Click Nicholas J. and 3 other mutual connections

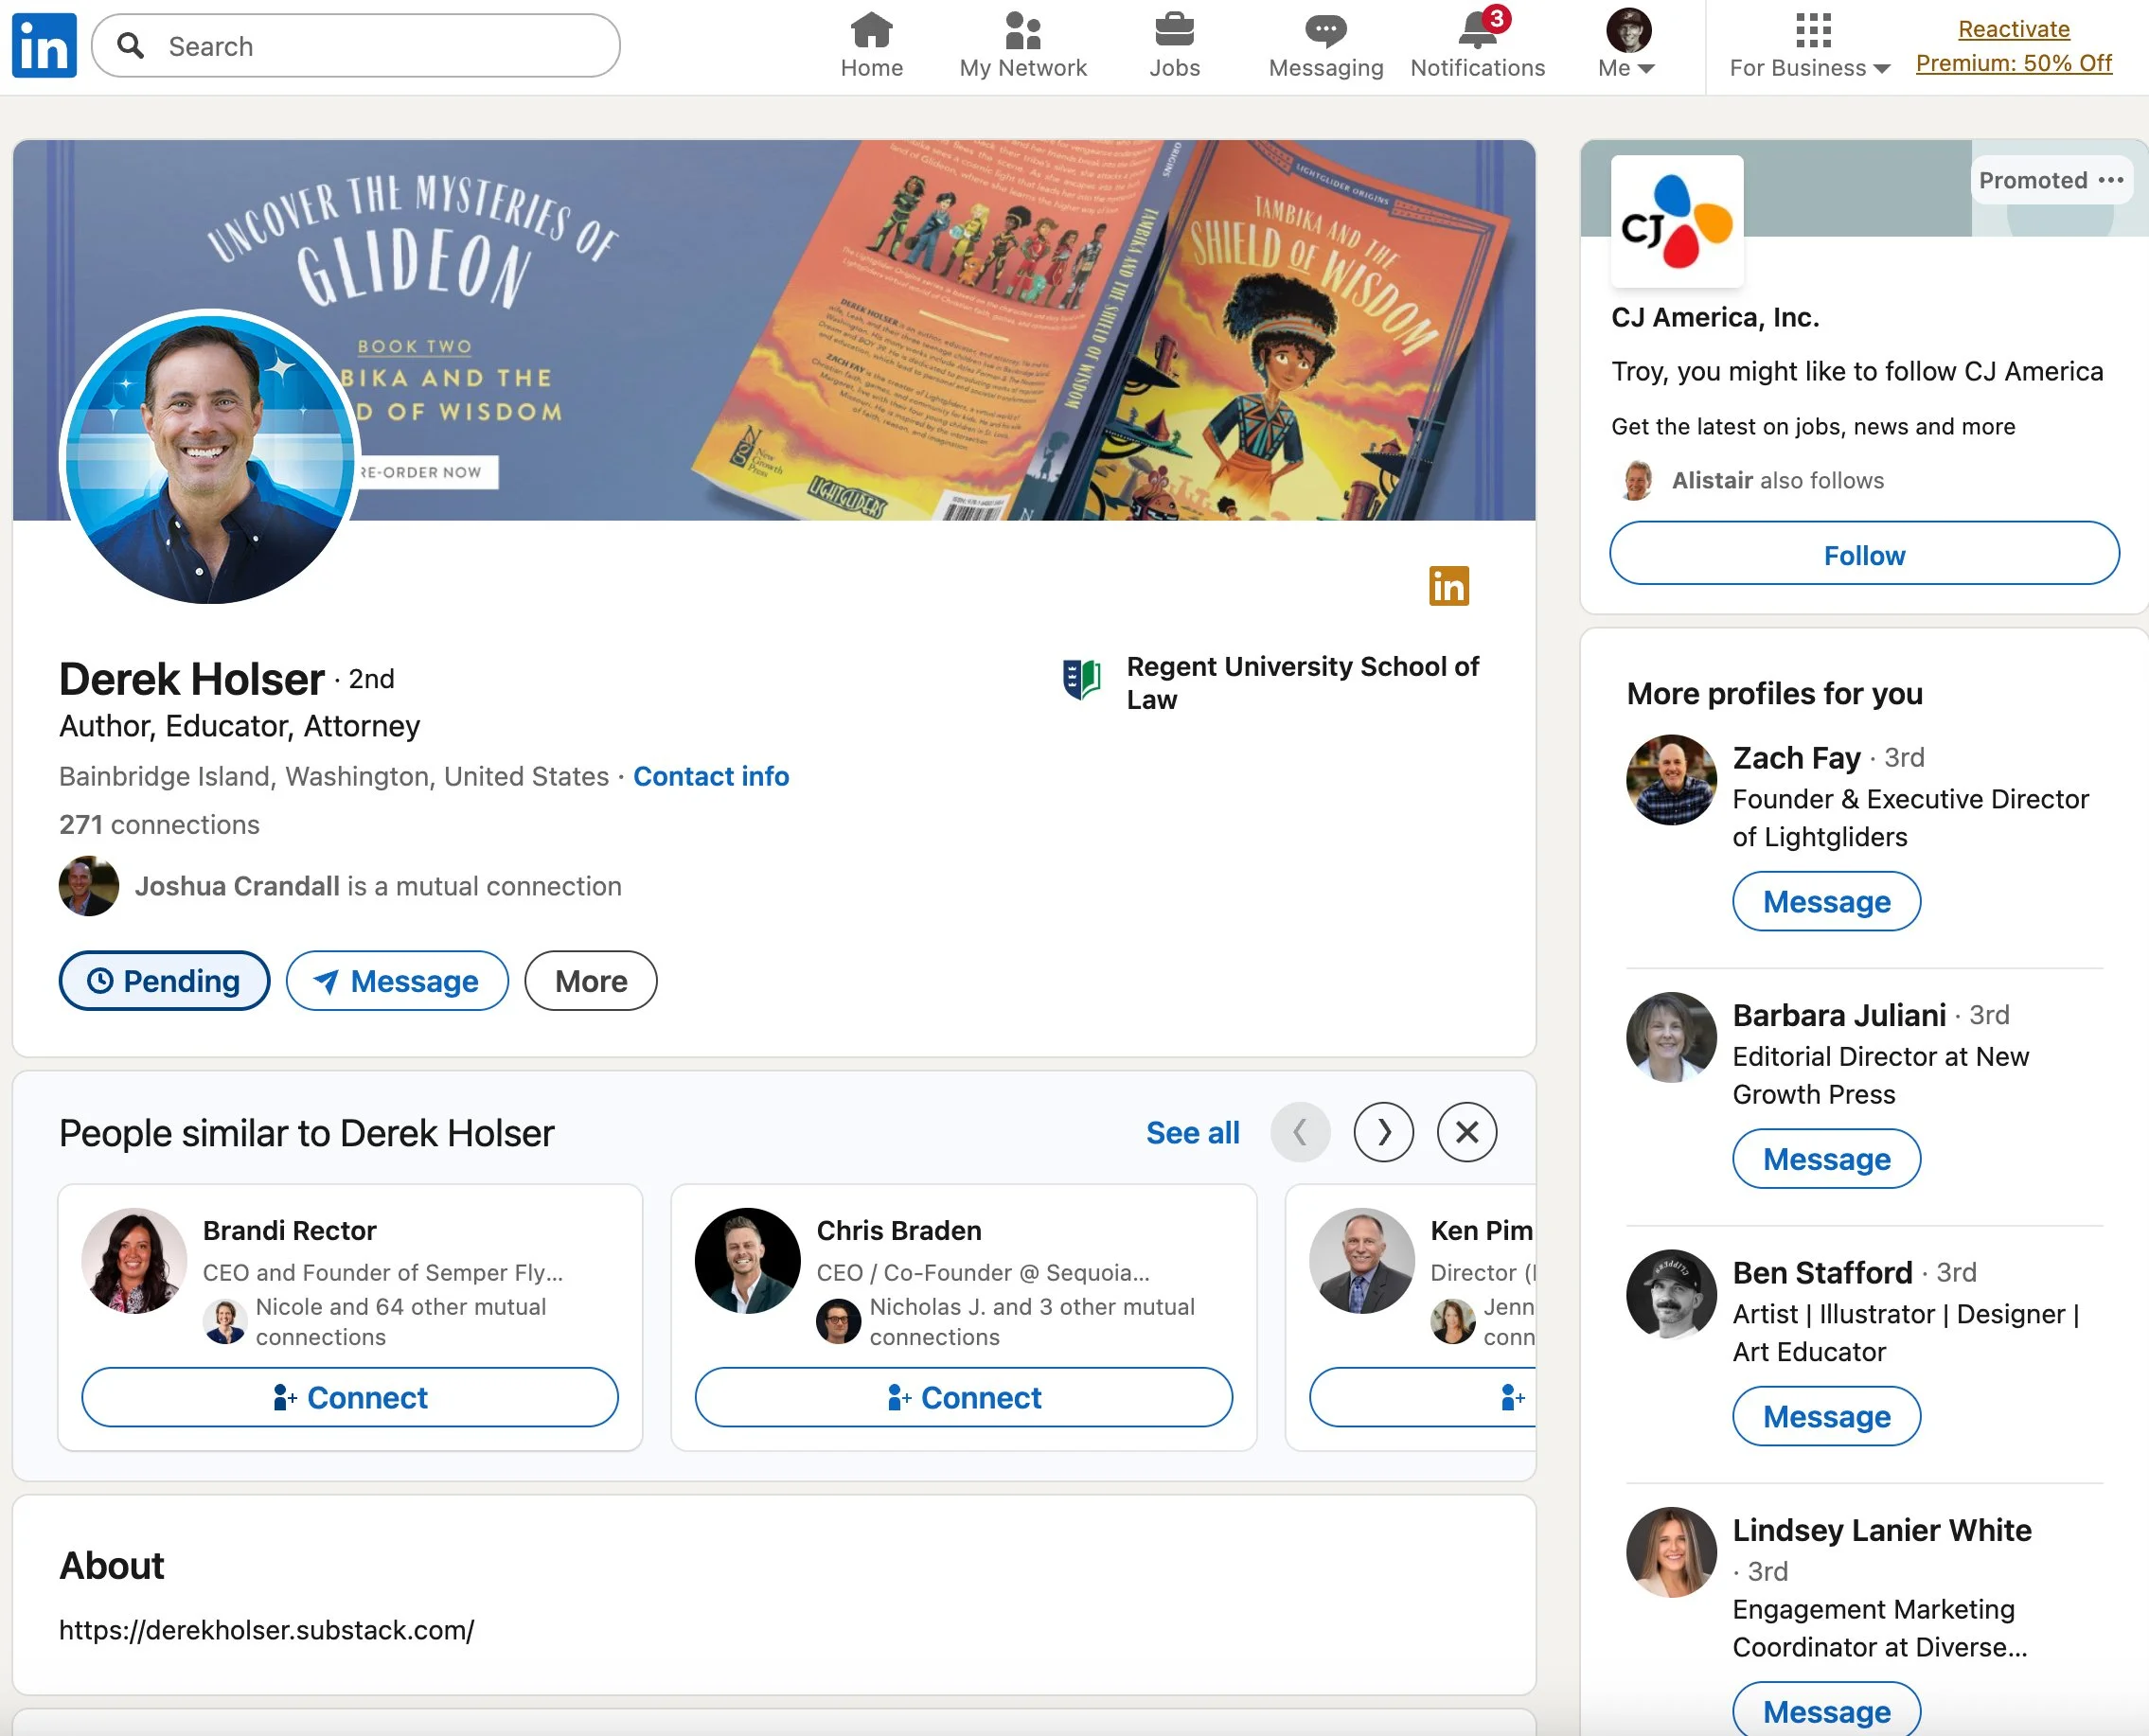point(1031,1322)
